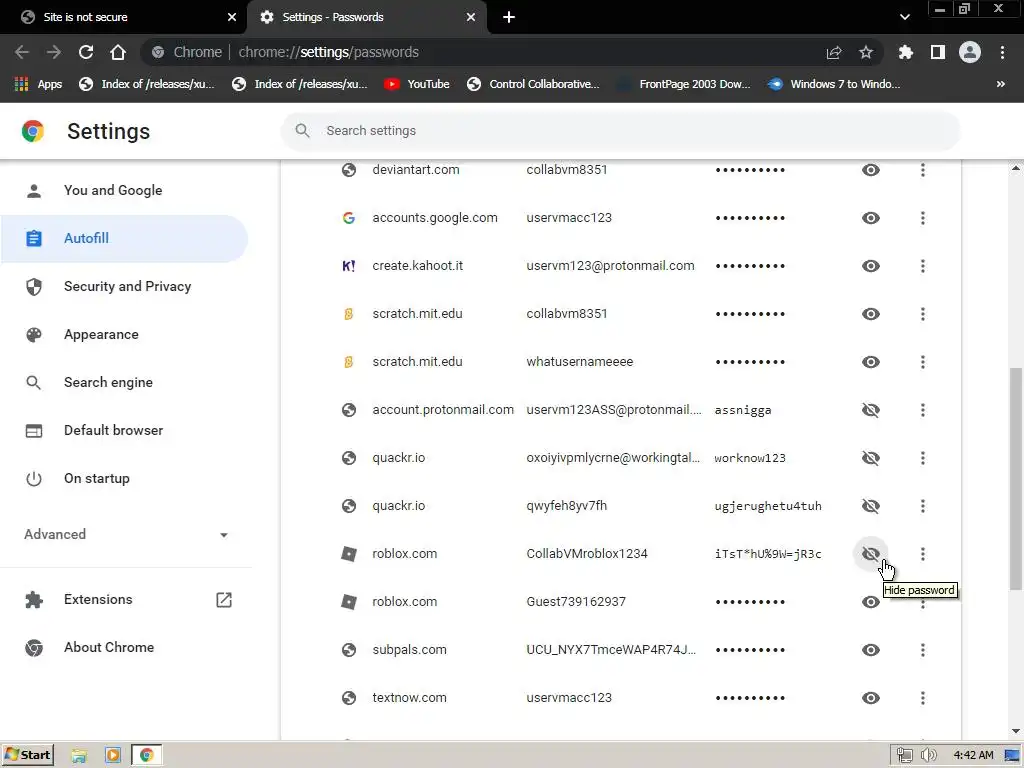This screenshot has height=768, width=1024.
Task: Open the Chrome profile avatar
Action: click(x=970, y=52)
